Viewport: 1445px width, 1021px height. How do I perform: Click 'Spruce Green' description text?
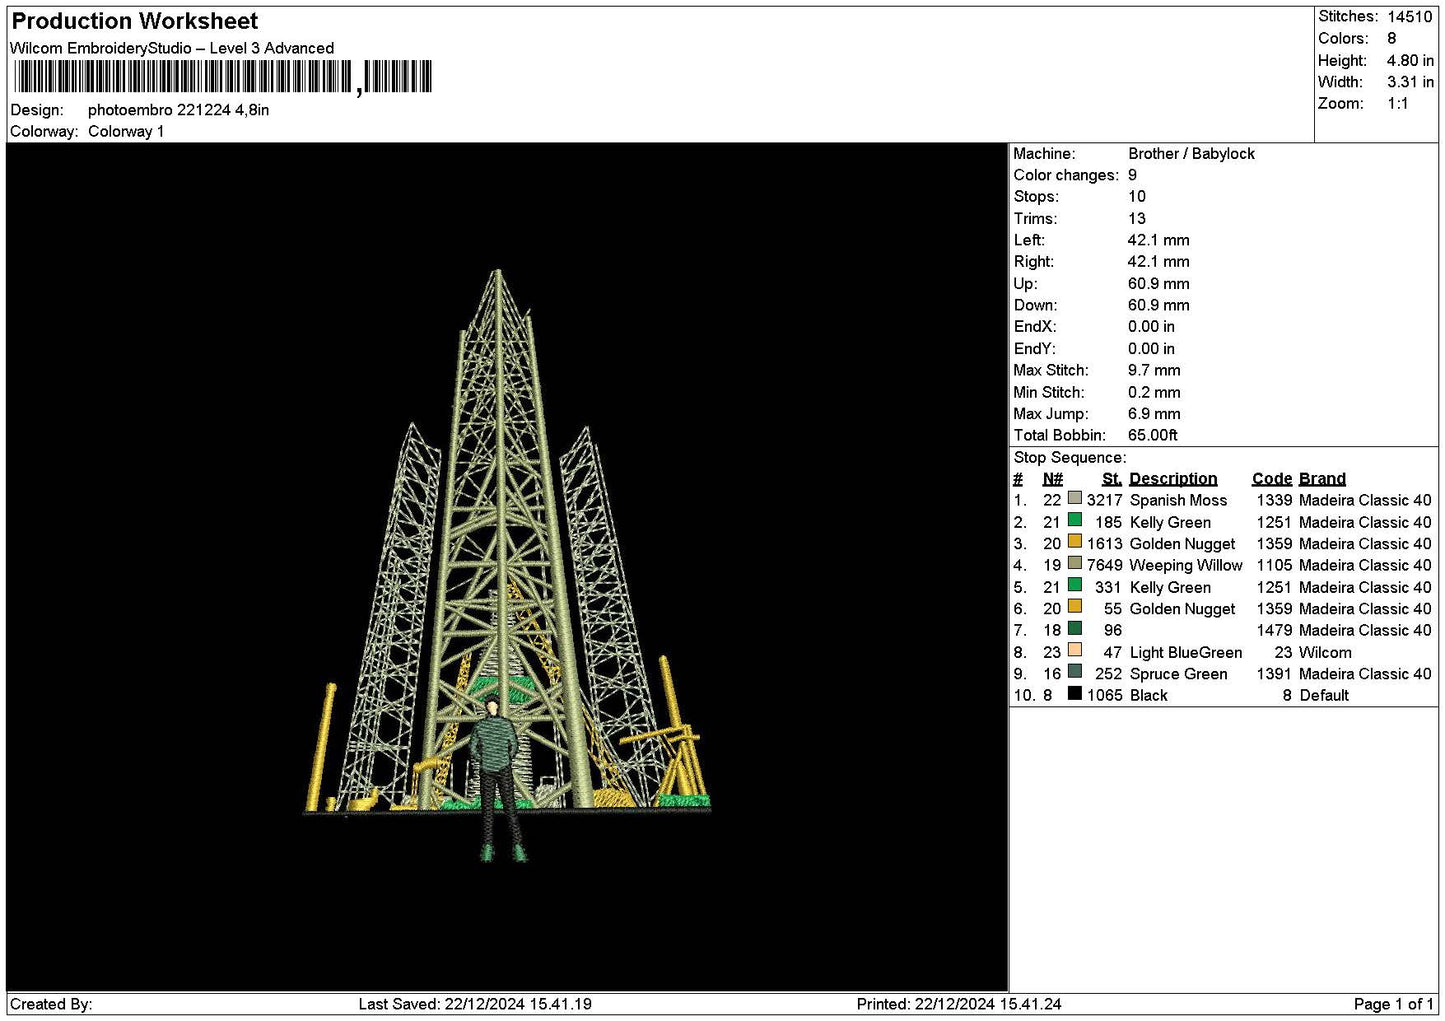[1179, 674]
